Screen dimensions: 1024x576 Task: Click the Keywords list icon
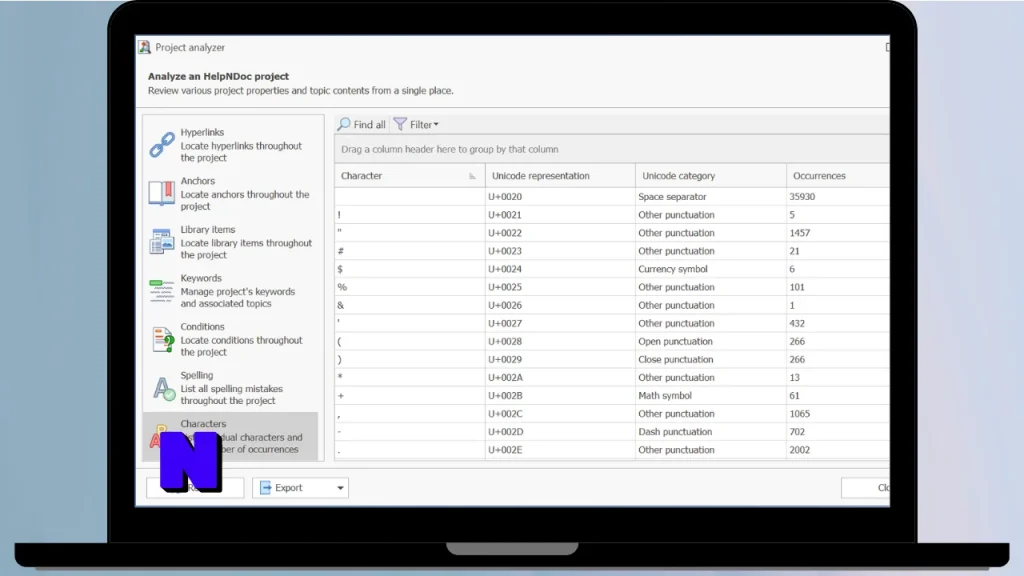pos(161,291)
